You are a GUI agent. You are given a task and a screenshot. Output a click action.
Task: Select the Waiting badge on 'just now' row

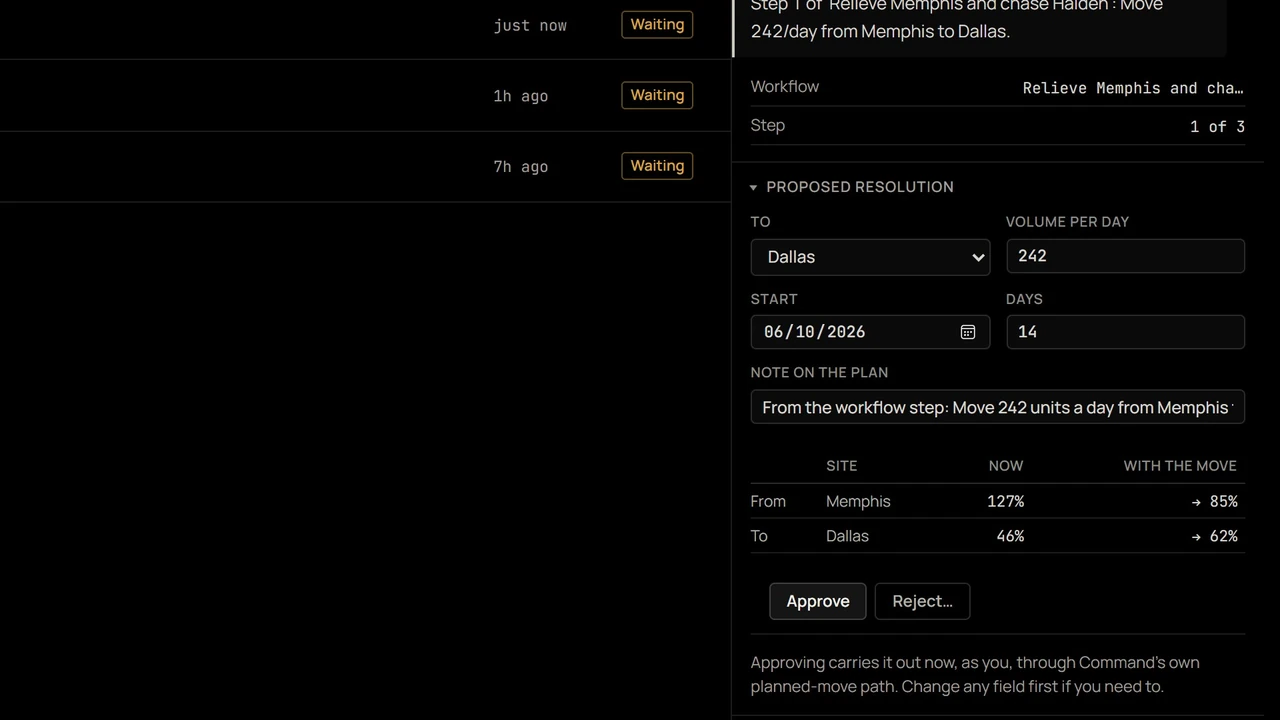coord(657,24)
